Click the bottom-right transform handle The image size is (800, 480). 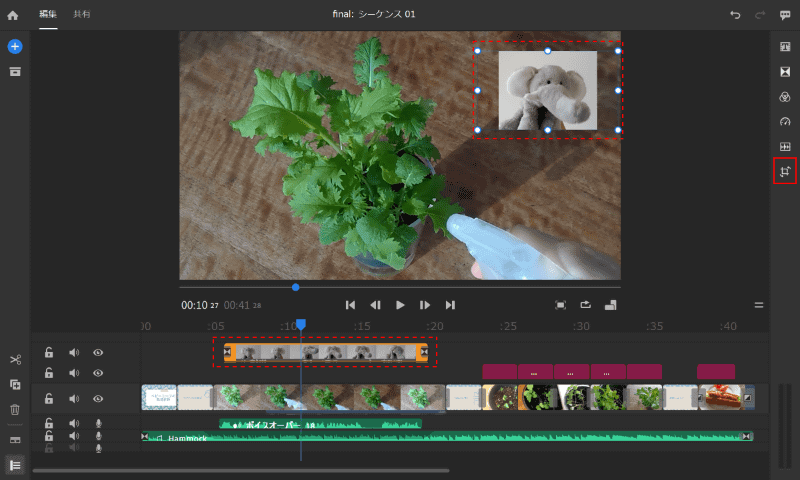click(618, 130)
